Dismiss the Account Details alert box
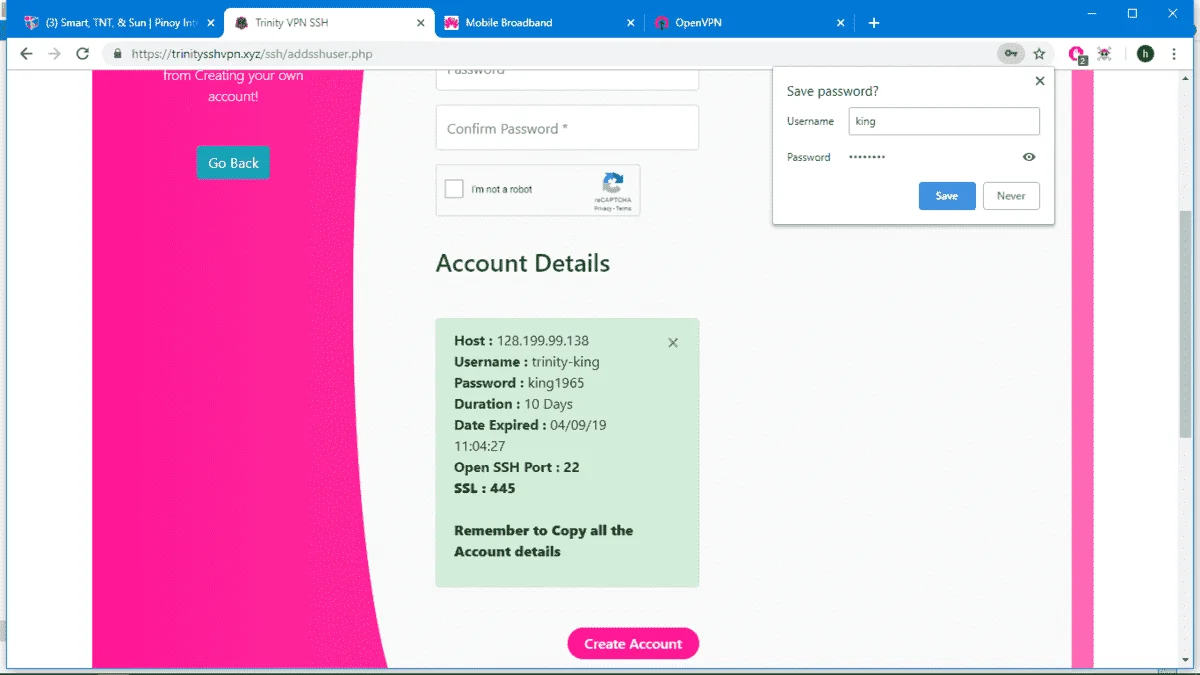Image resolution: width=1200 pixels, height=675 pixels. pyautogui.click(x=673, y=343)
